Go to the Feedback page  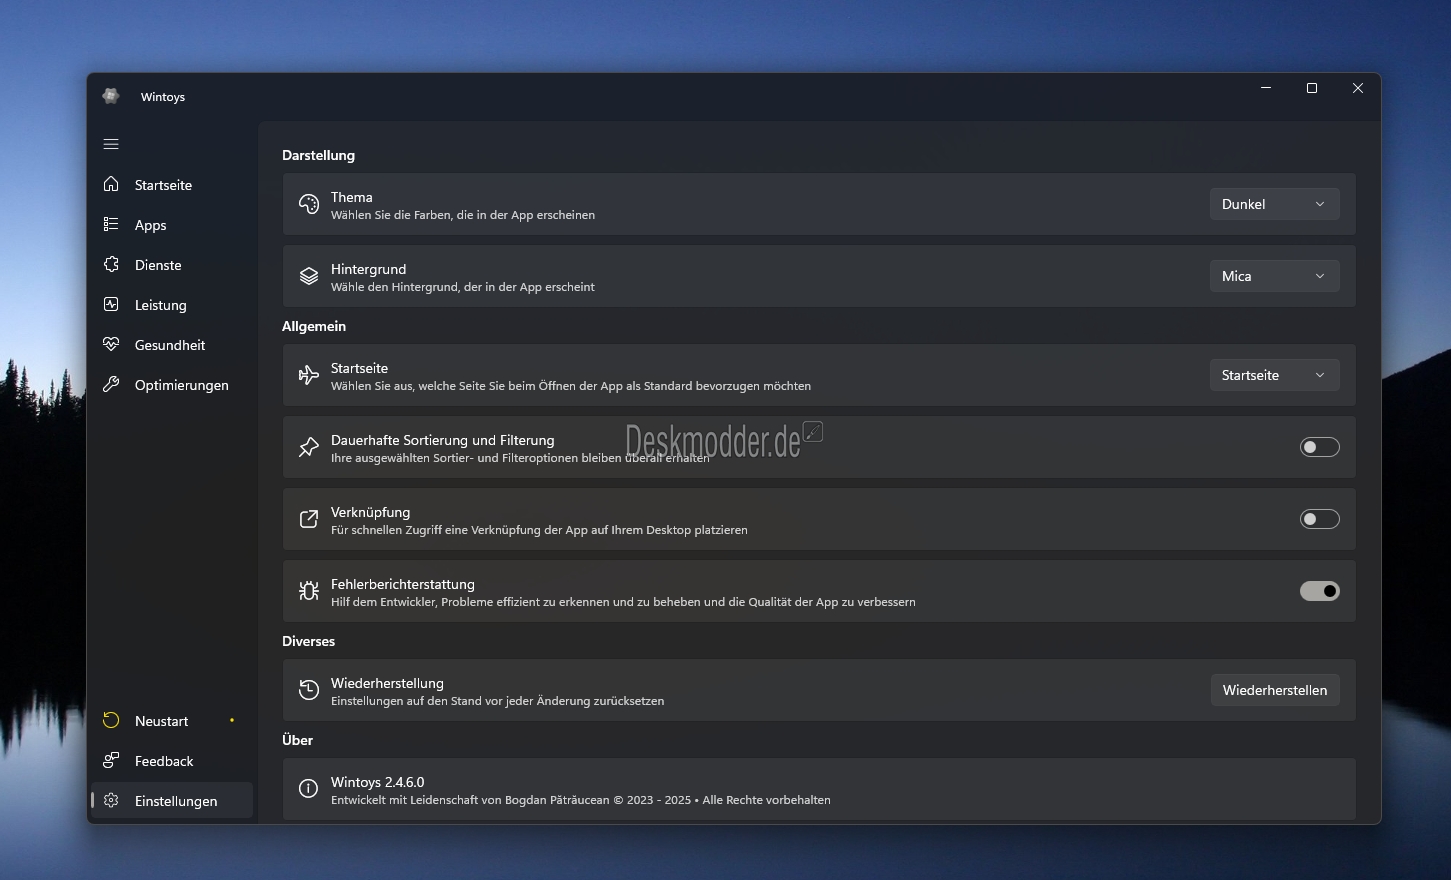(164, 761)
